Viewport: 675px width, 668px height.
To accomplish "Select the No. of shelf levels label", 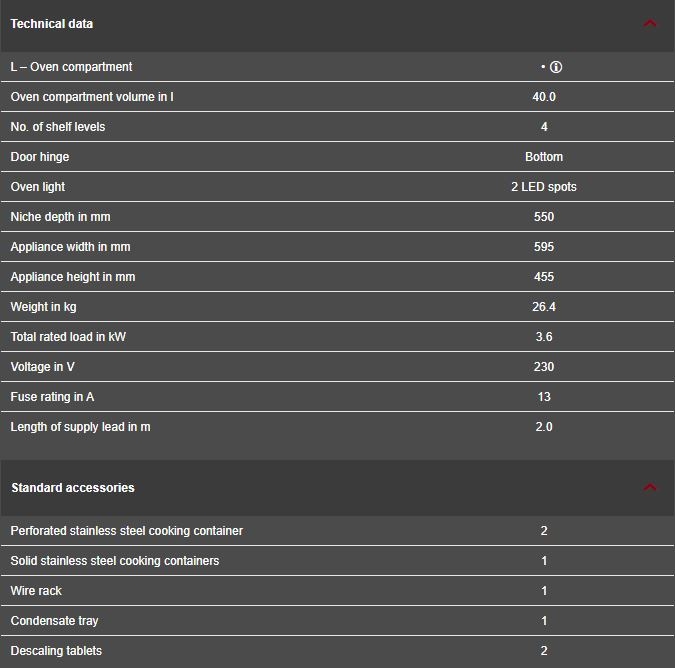I will [x=58, y=127].
